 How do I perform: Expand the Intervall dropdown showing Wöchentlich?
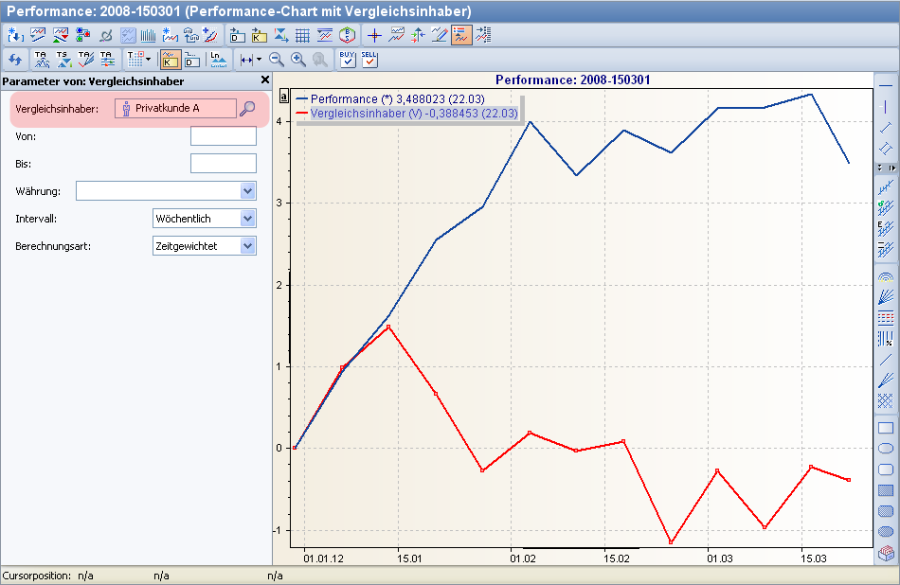coord(248,218)
